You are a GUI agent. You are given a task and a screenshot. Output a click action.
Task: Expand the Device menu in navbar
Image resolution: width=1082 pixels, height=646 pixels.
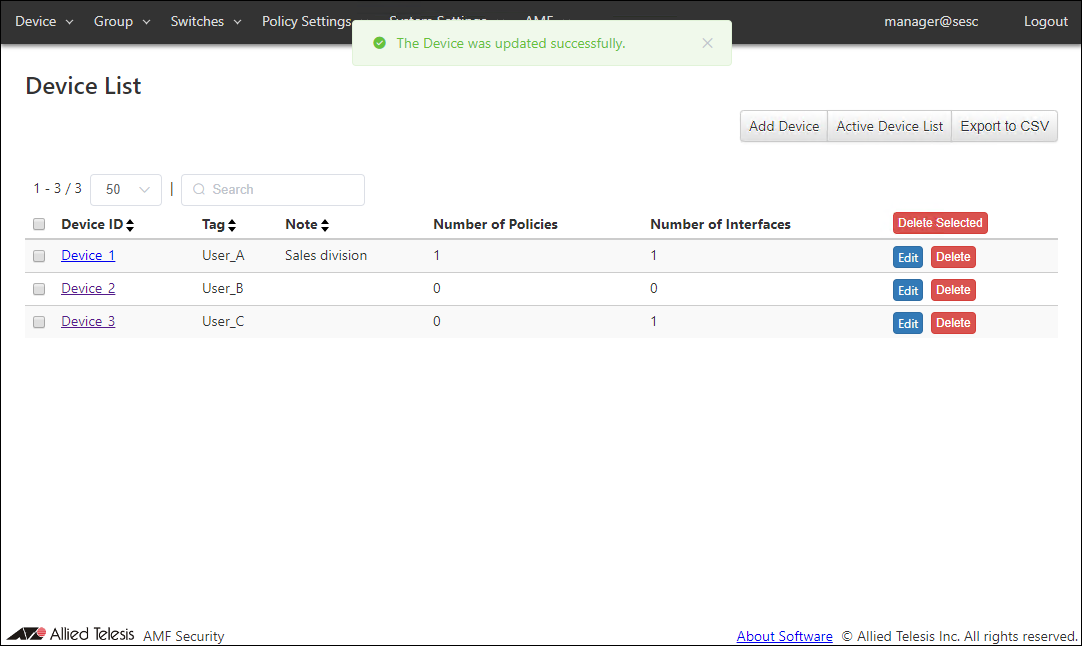coord(44,22)
